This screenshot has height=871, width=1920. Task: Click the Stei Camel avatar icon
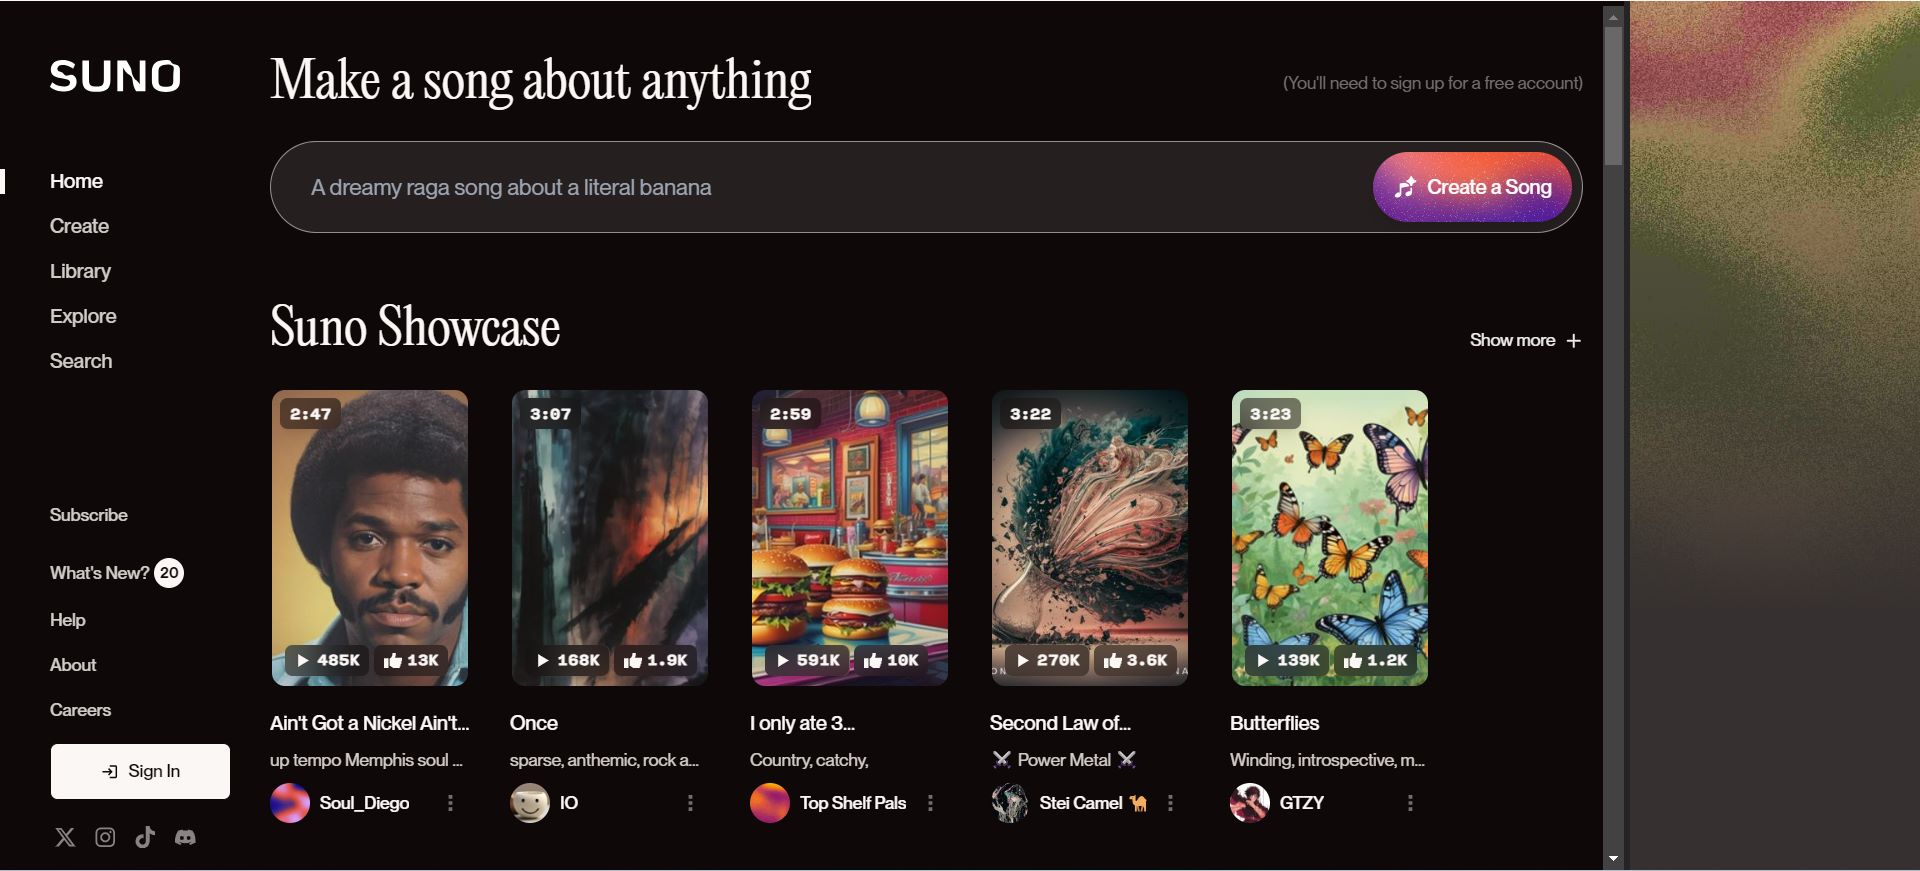(1010, 803)
